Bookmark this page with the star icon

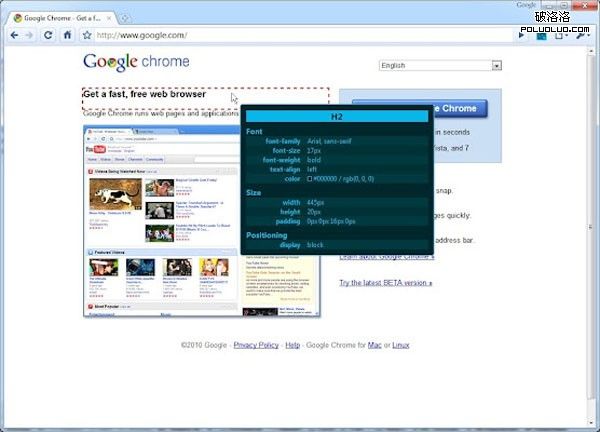(87, 35)
